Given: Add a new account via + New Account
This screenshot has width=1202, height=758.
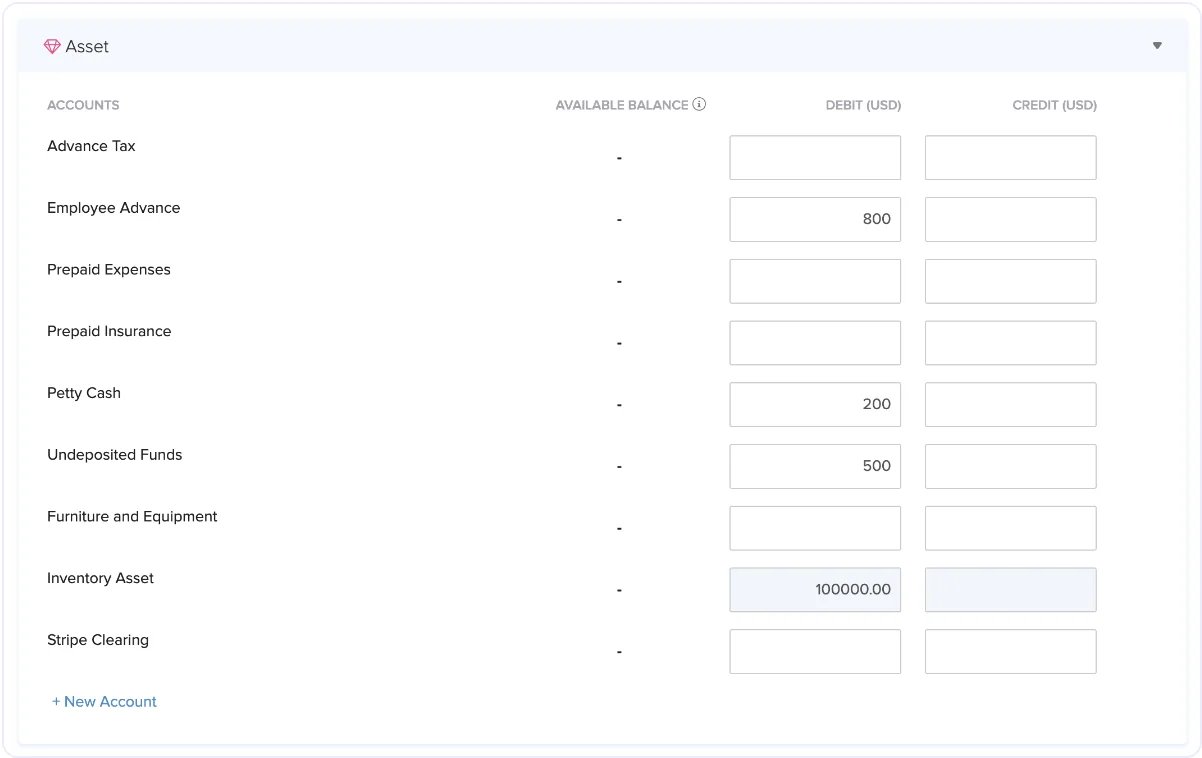Looking at the screenshot, I should tap(104, 702).
